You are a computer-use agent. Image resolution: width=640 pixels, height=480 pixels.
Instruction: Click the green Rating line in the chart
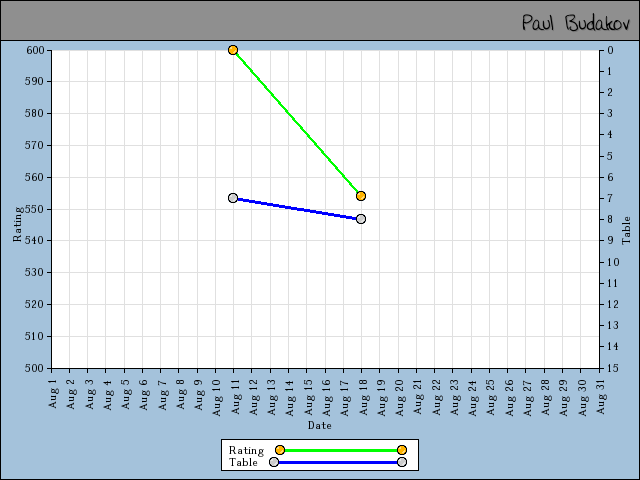297,123
